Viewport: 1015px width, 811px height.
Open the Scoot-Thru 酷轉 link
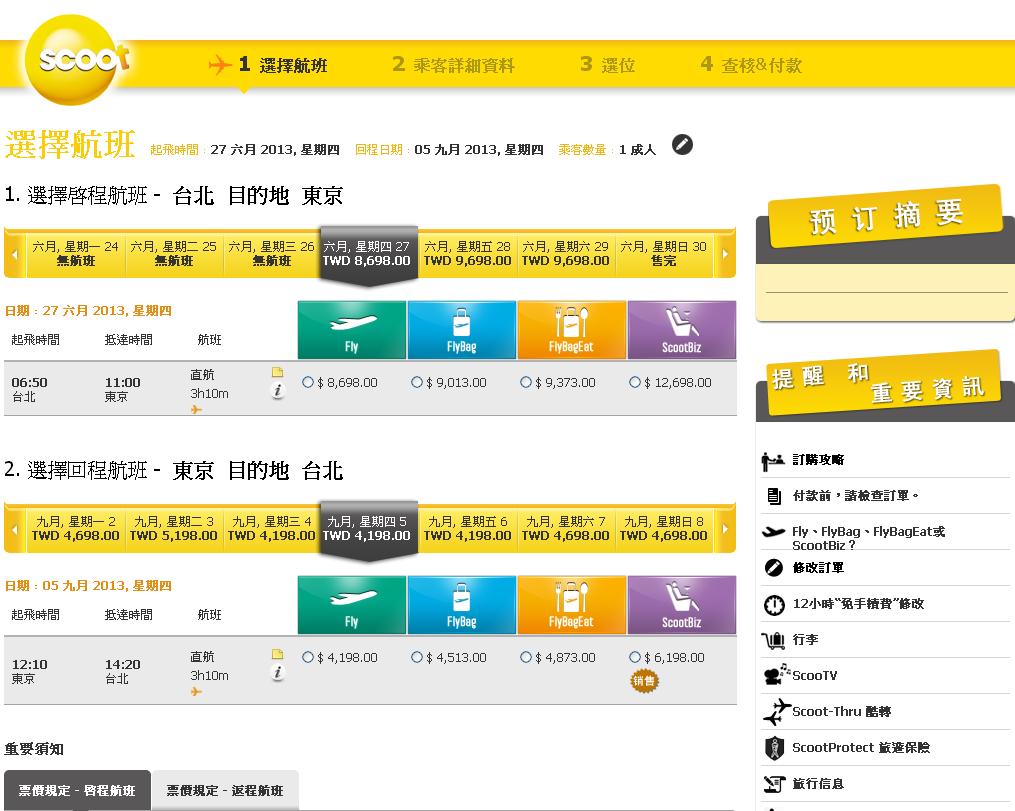(x=842, y=711)
